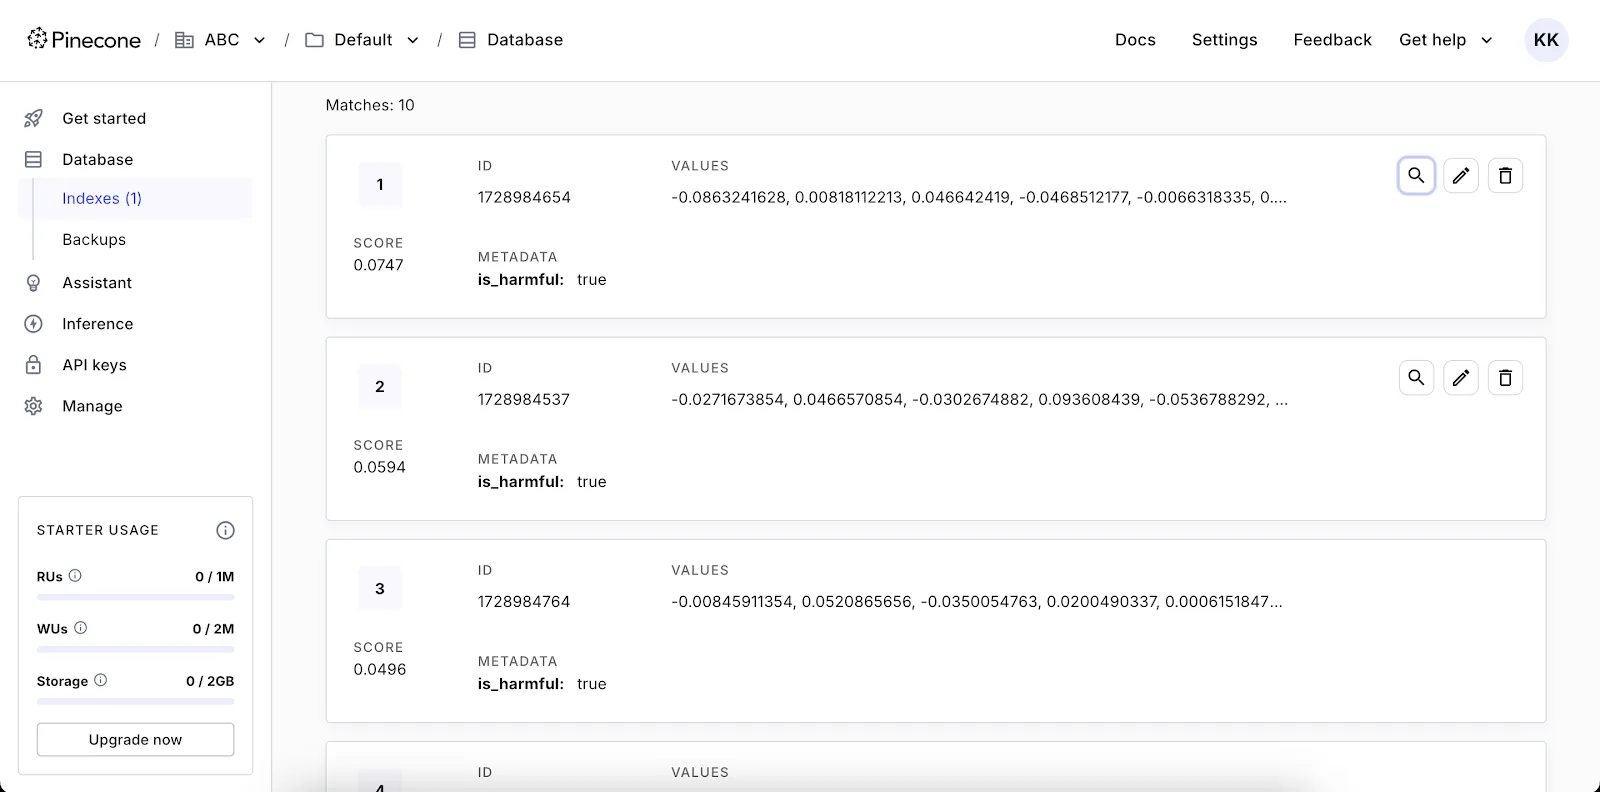Open the Docs link
This screenshot has width=1600, height=792.
tap(1135, 40)
